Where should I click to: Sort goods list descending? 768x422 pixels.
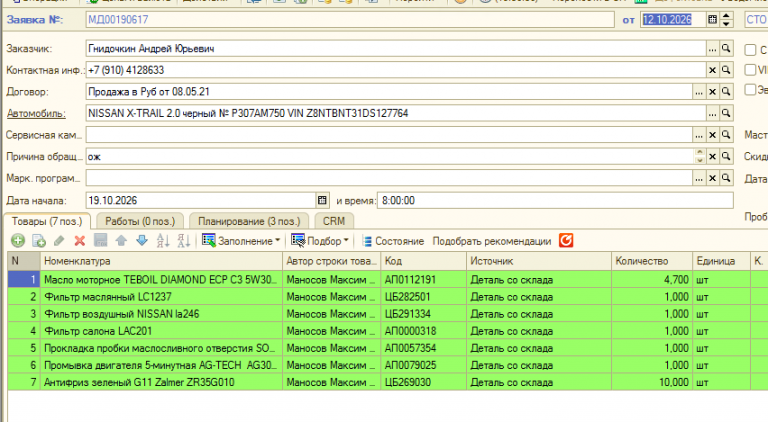184,240
